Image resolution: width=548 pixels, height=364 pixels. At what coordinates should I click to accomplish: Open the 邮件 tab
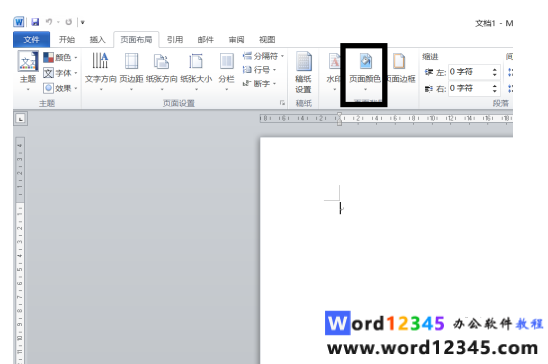click(x=206, y=39)
